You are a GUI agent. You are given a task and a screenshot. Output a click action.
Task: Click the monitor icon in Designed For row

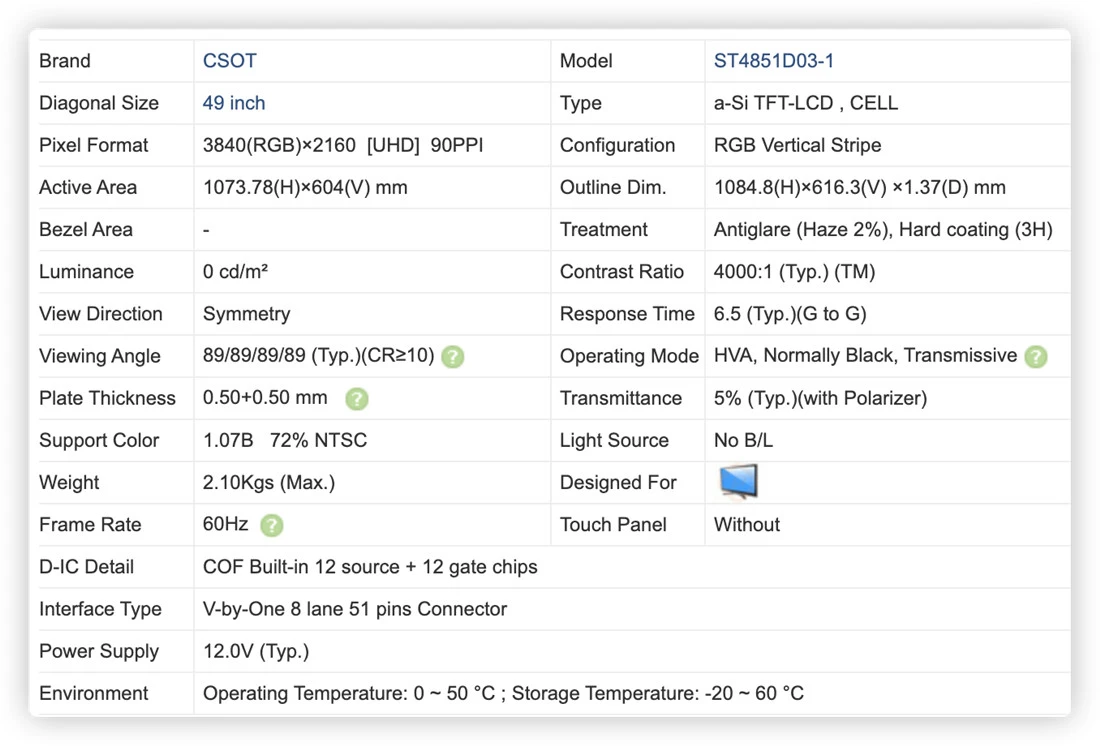tap(738, 481)
